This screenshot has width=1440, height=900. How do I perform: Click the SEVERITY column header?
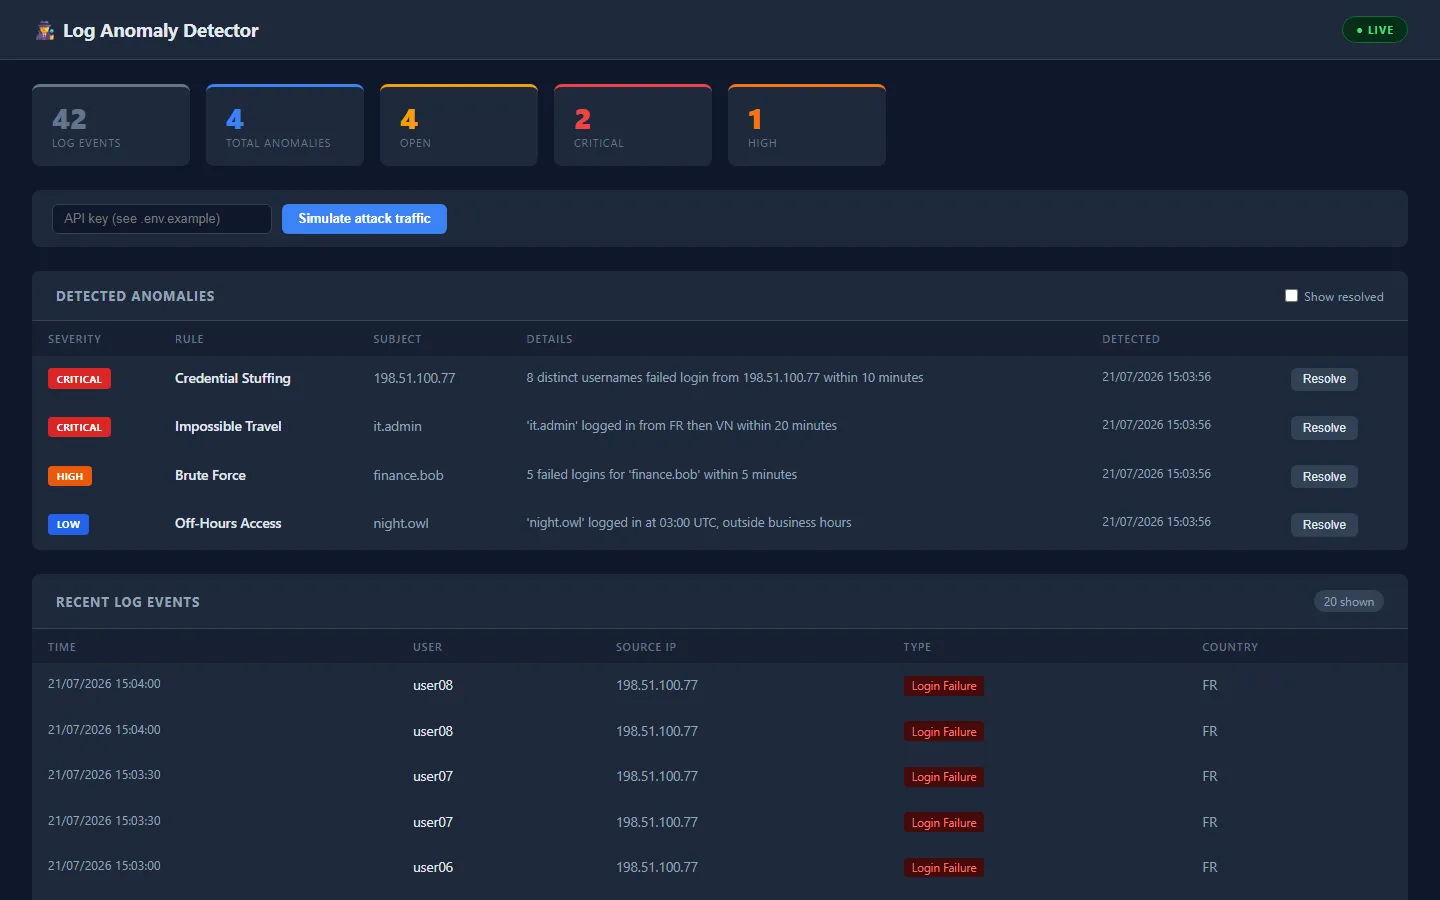coord(75,339)
